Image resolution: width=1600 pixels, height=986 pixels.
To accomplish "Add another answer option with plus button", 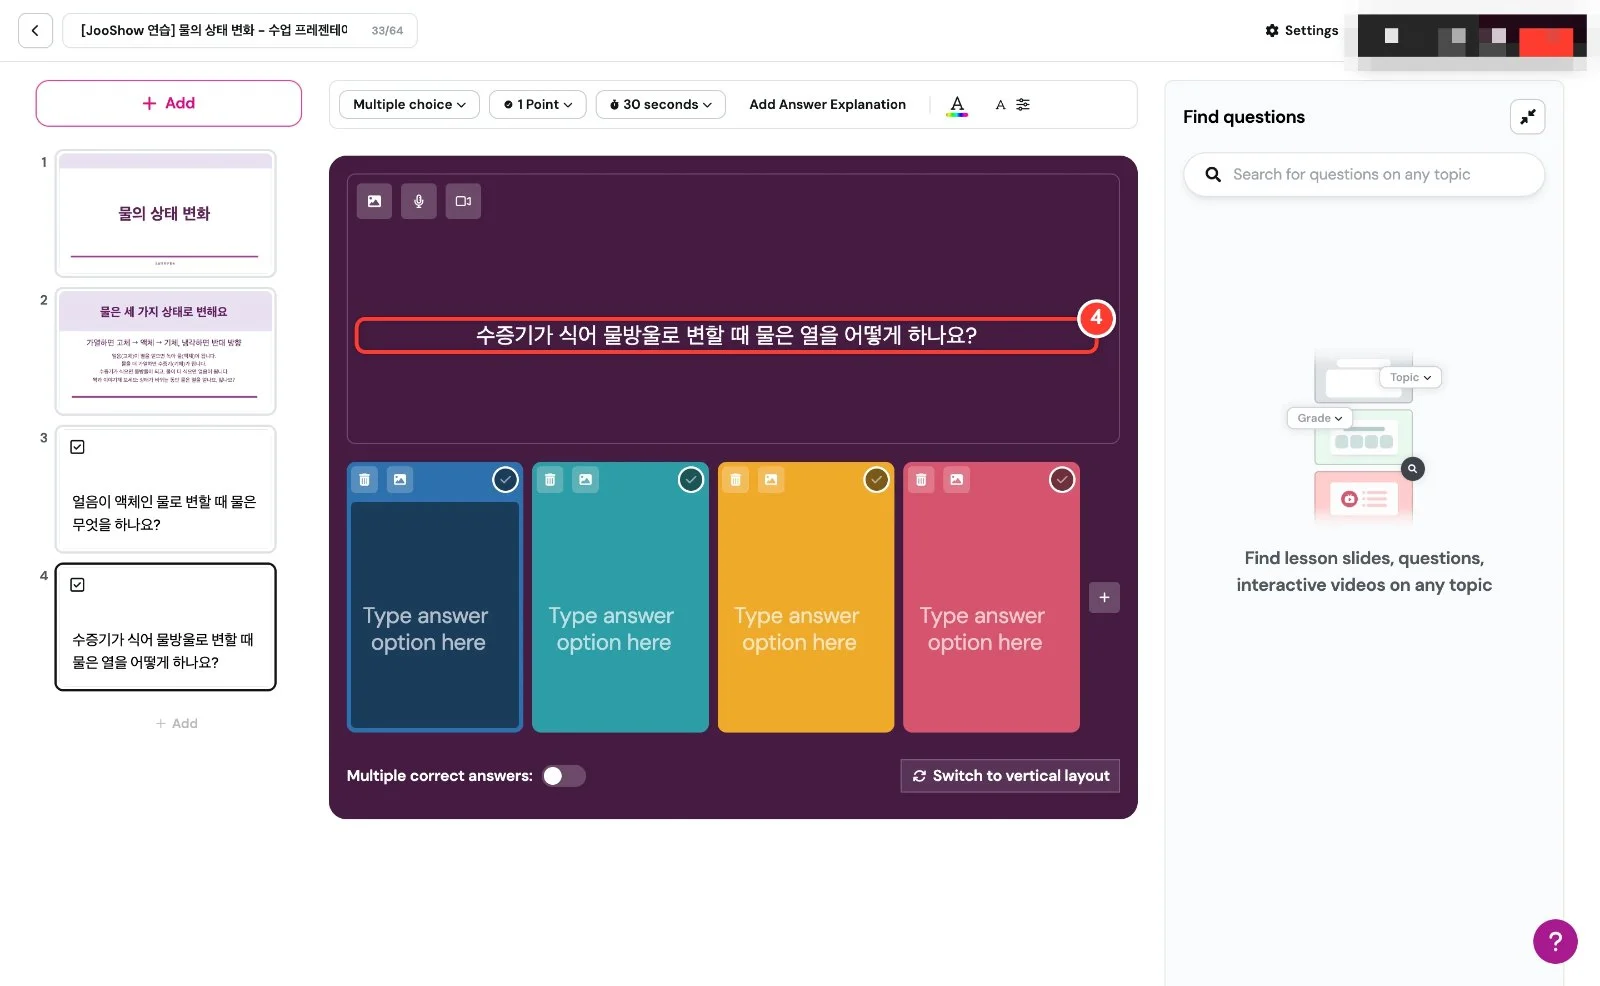I will 1104,597.
